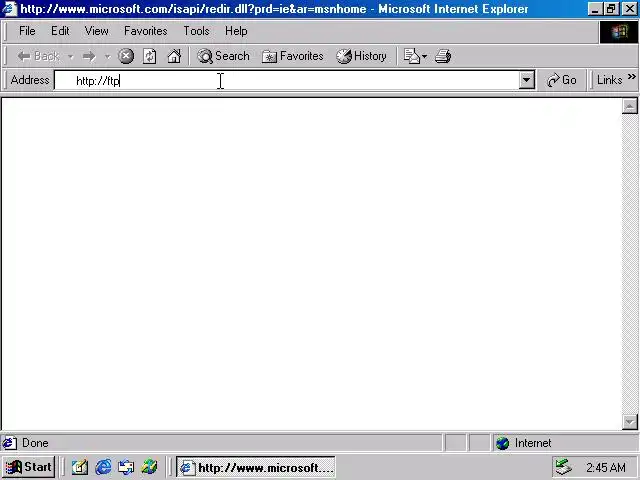Click the network tray icon

coord(564,467)
